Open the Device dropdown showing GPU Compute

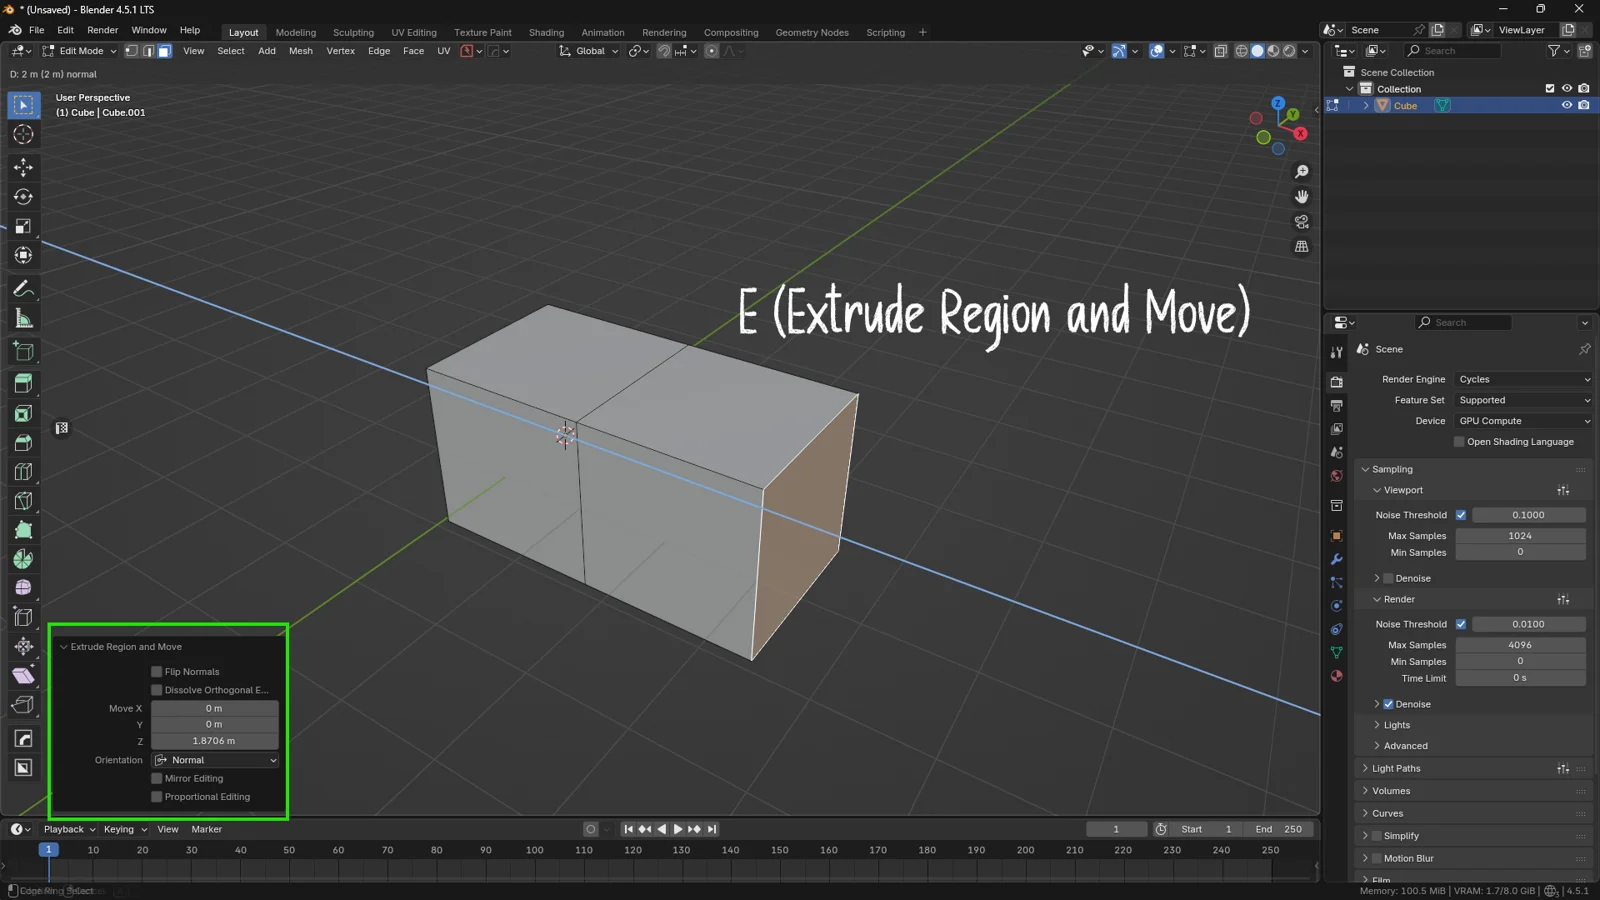(x=1523, y=421)
